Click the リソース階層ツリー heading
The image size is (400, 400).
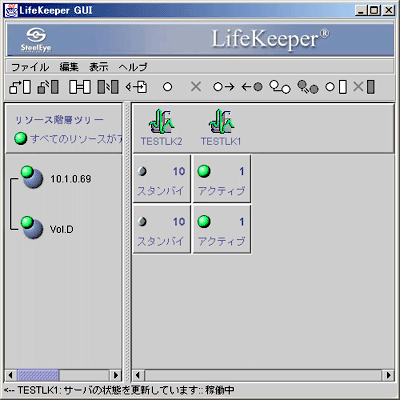[60, 120]
